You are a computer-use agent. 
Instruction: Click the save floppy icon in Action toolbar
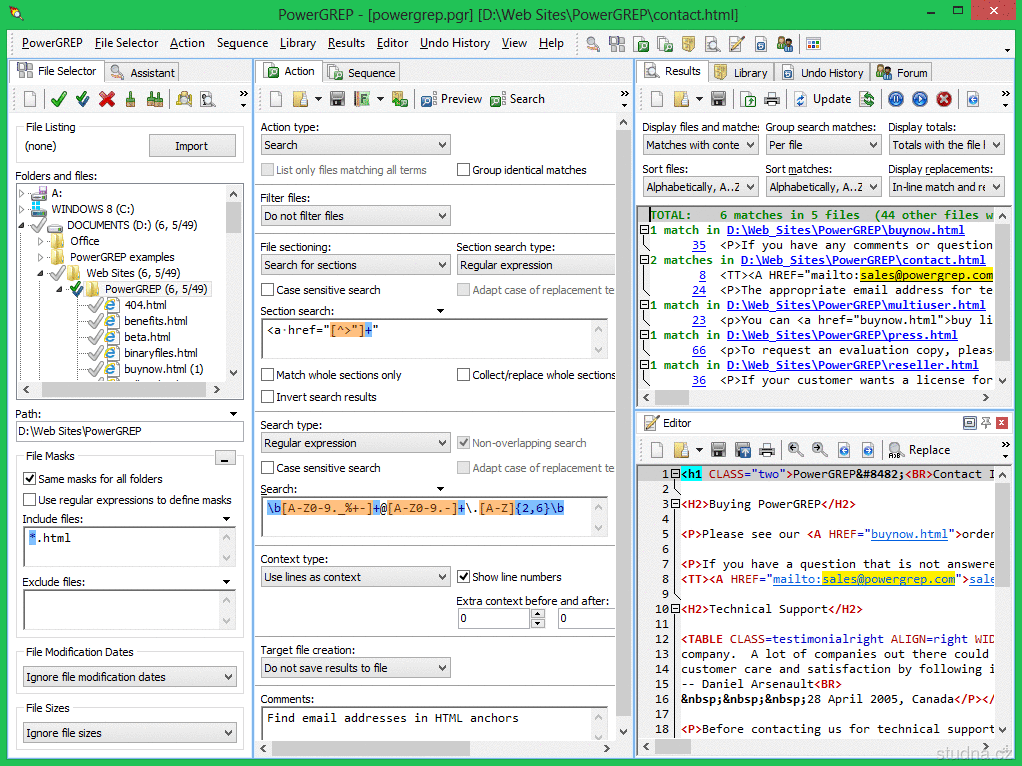337,99
